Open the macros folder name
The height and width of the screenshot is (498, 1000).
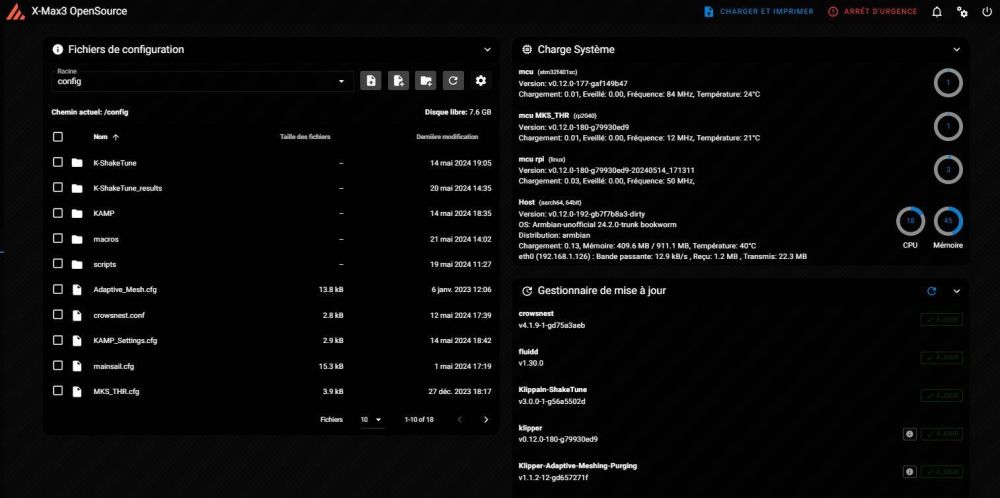(106, 239)
